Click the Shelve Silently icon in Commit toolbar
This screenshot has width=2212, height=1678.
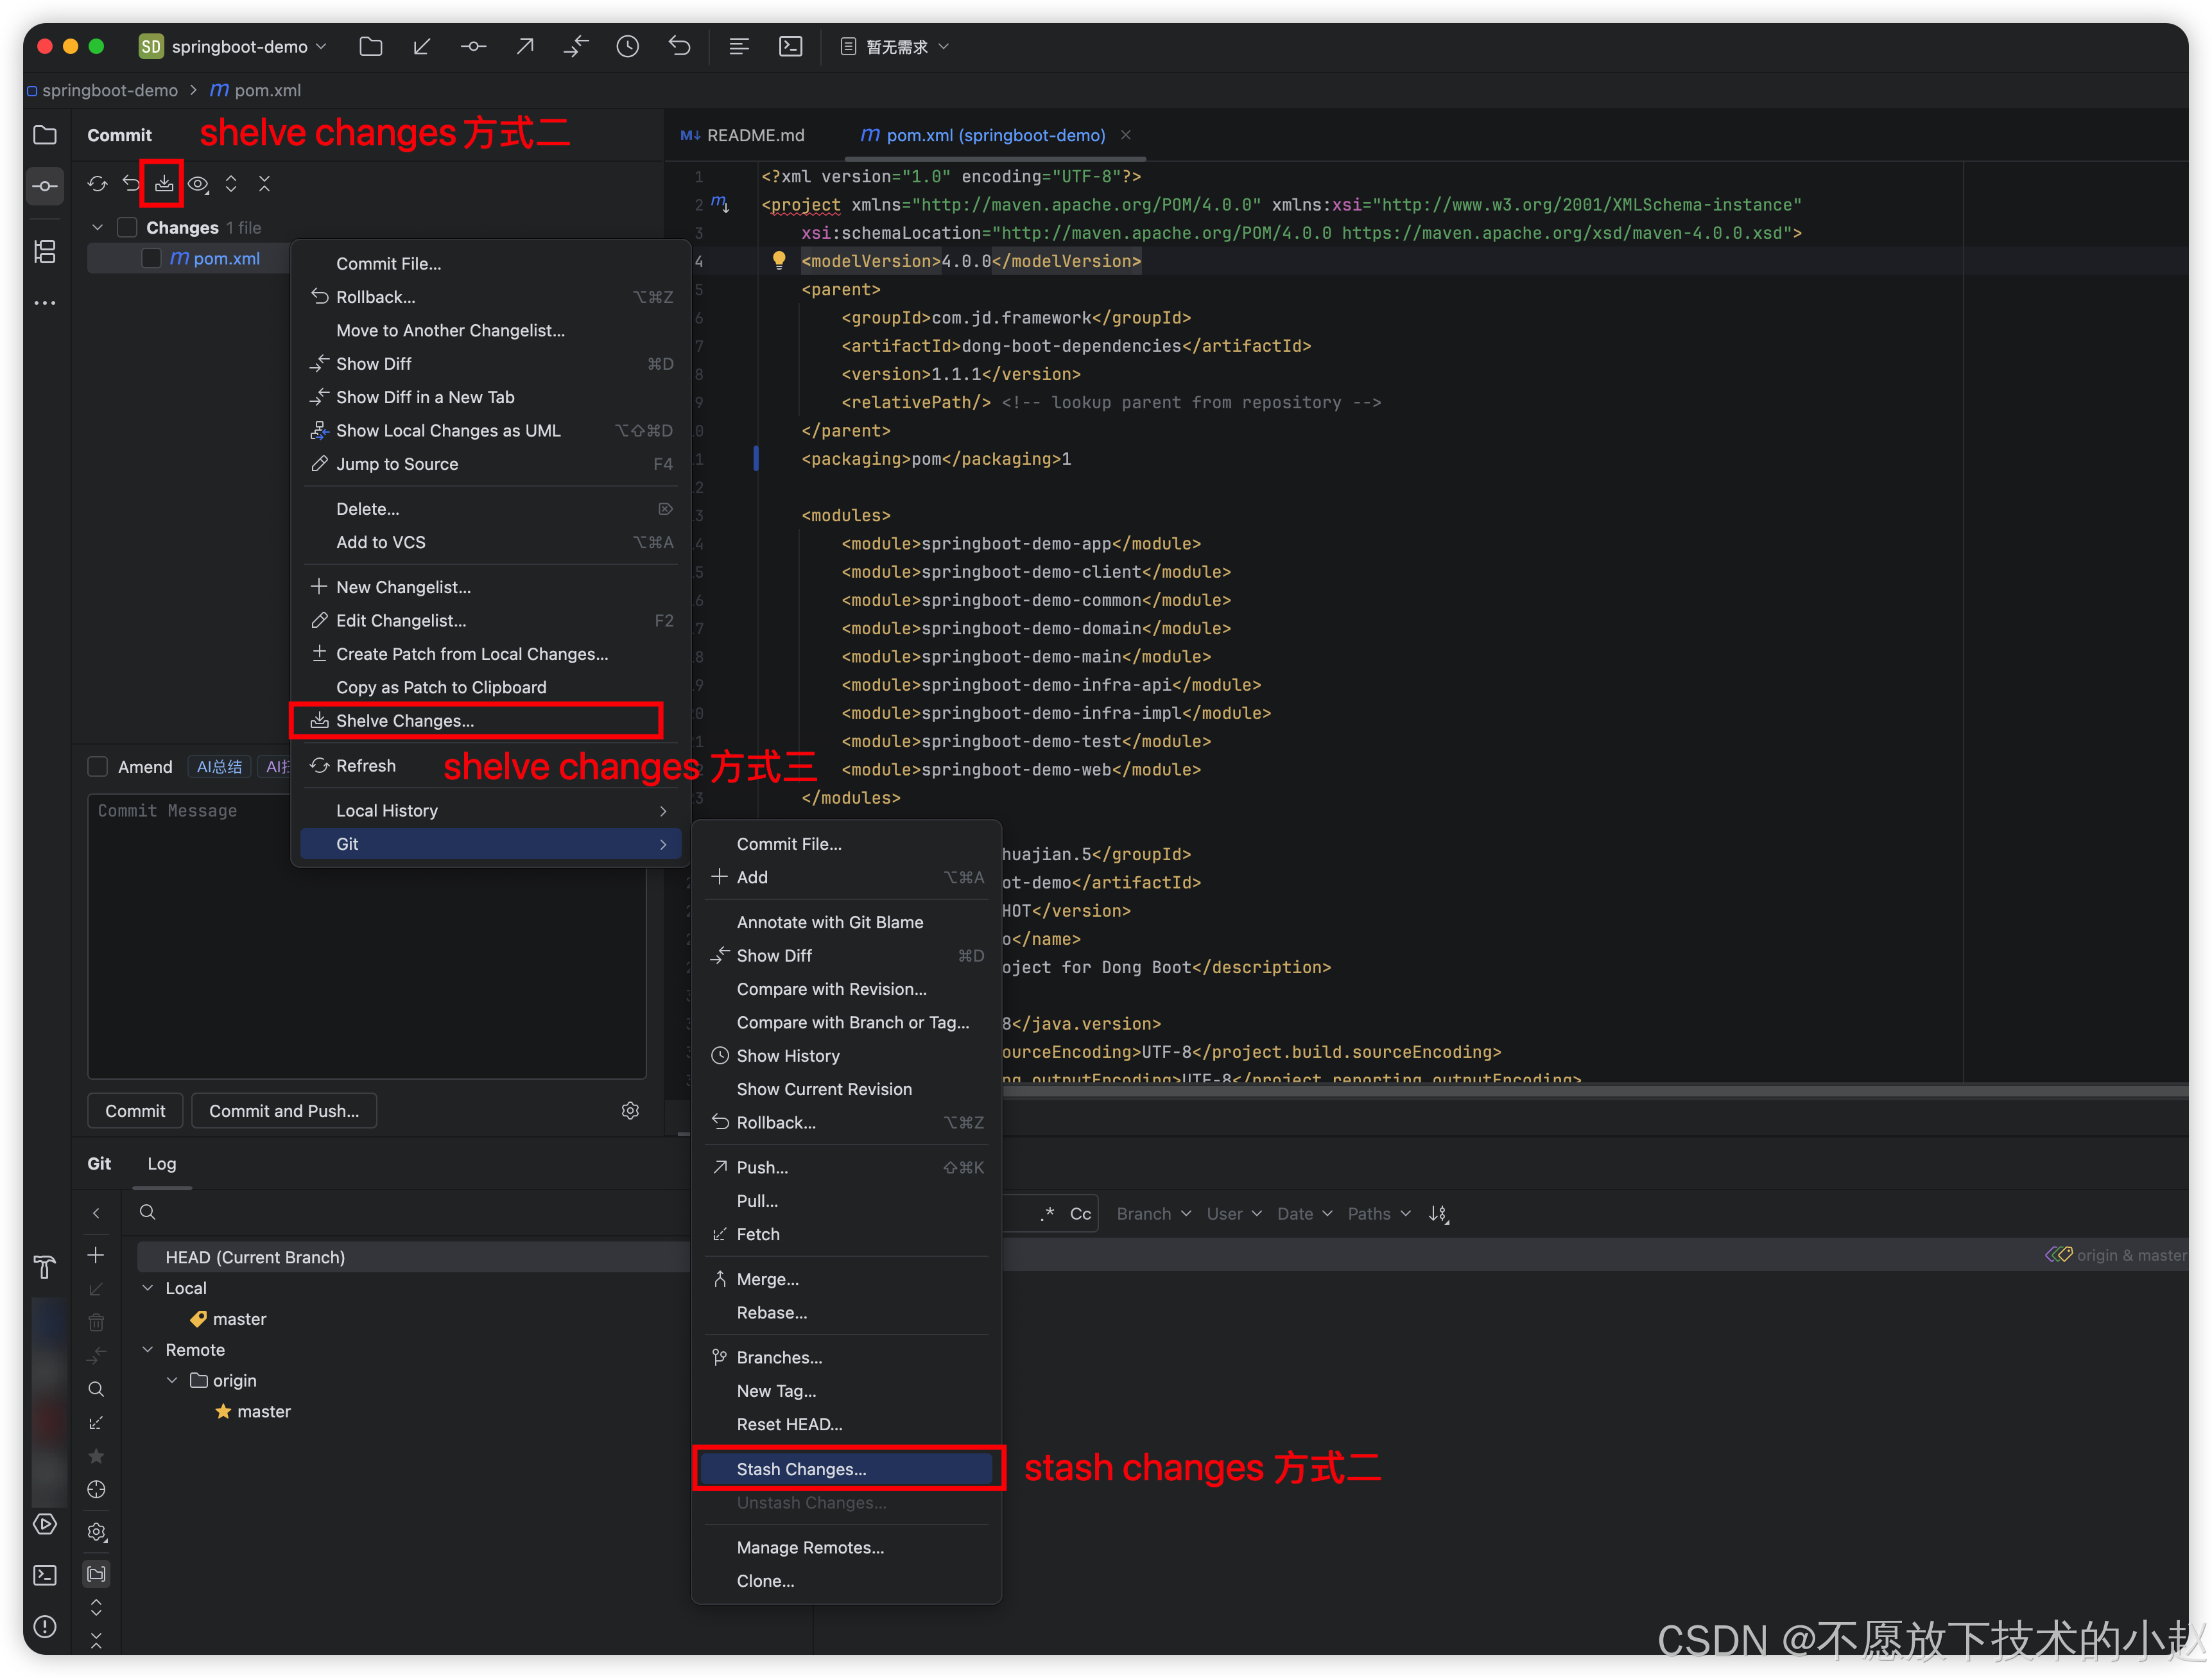tap(164, 184)
